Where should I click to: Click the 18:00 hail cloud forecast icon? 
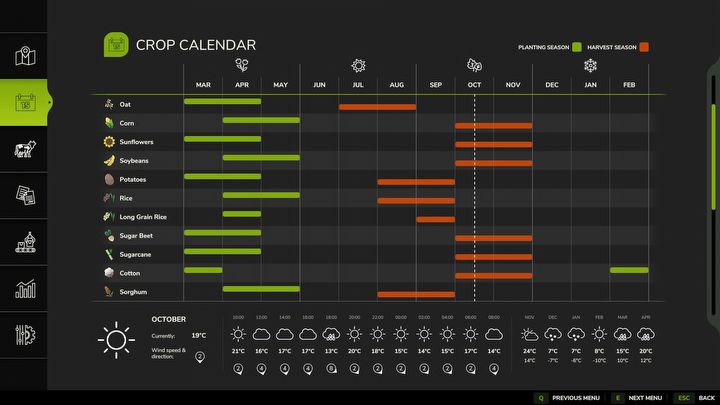point(331,335)
